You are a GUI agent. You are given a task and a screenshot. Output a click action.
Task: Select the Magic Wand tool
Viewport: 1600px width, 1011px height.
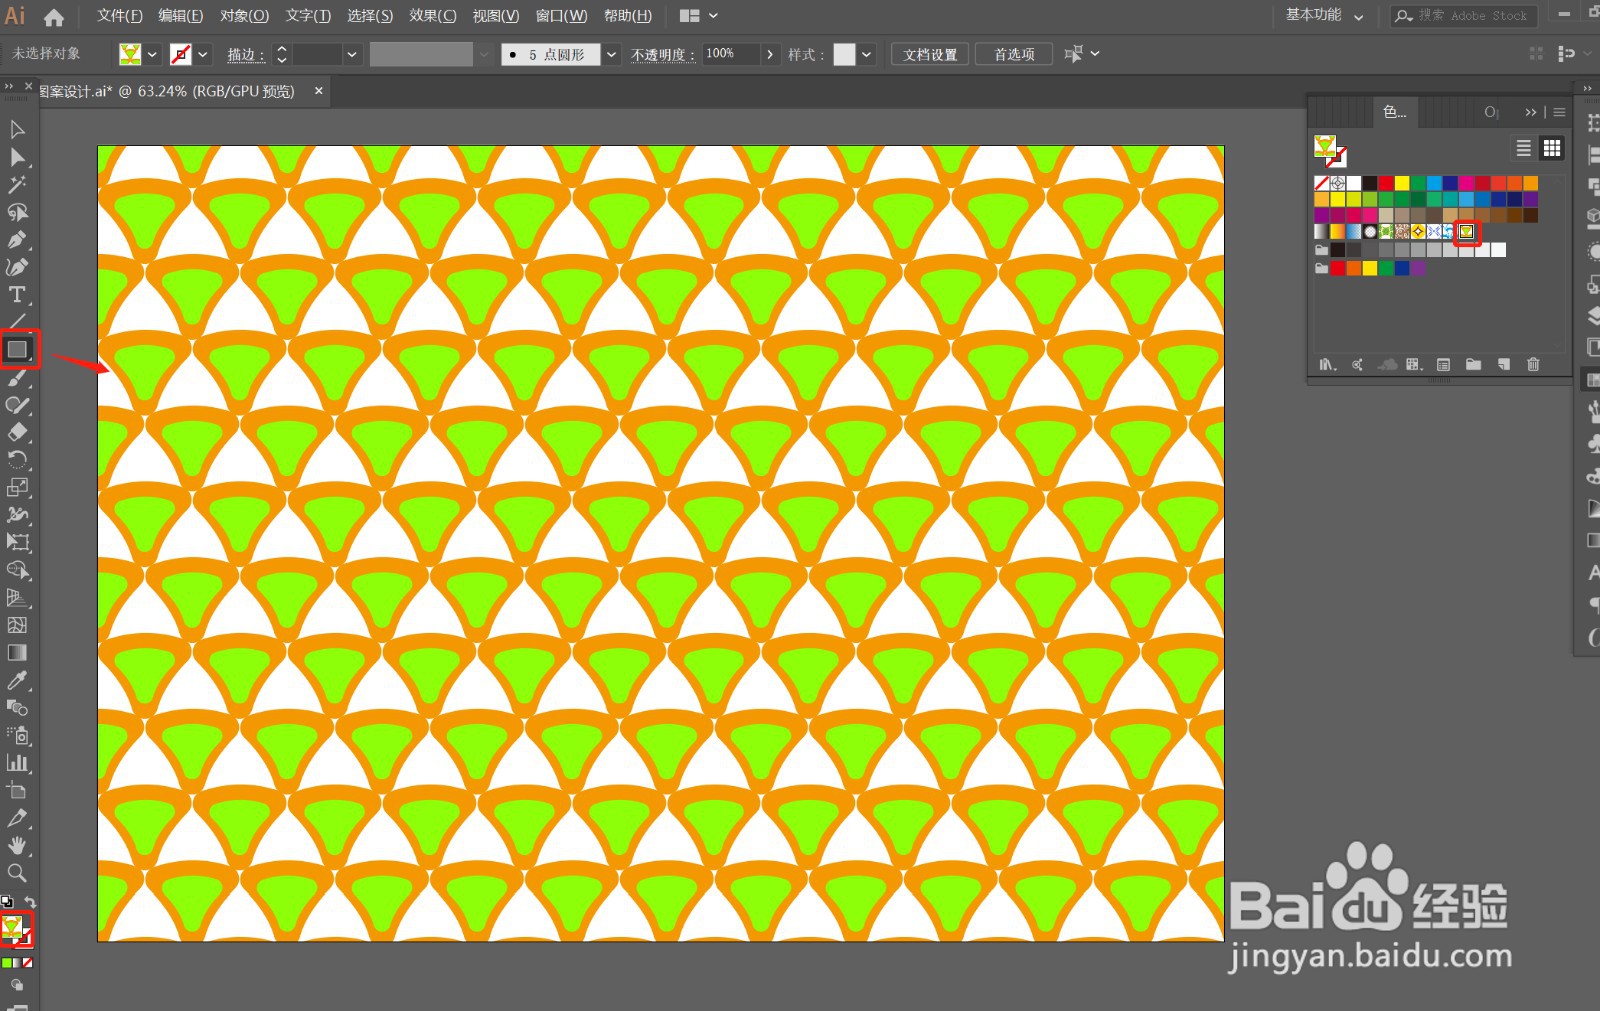pos(17,184)
